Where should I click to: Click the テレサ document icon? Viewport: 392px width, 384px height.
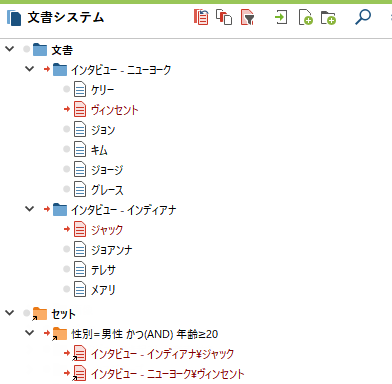point(80,270)
